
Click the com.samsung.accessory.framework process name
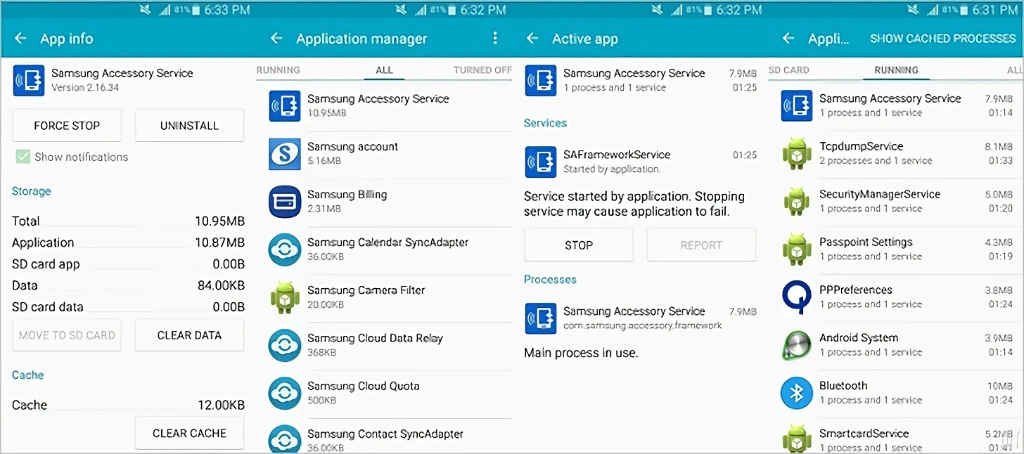click(643, 325)
